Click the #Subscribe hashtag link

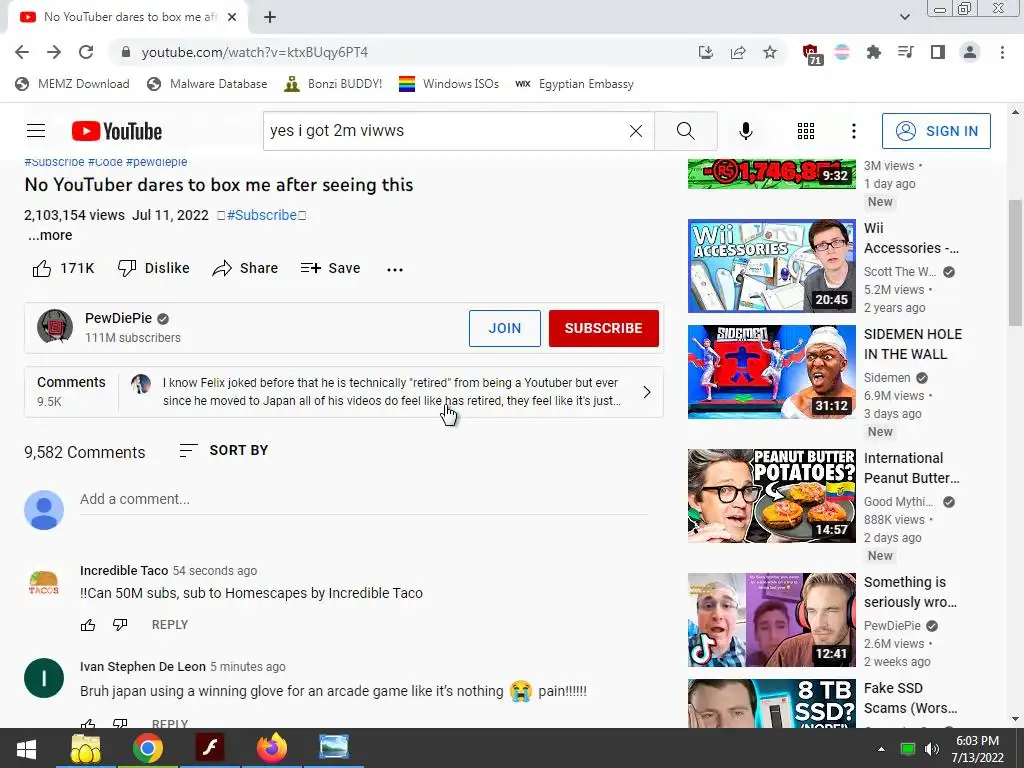(x=261, y=216)
